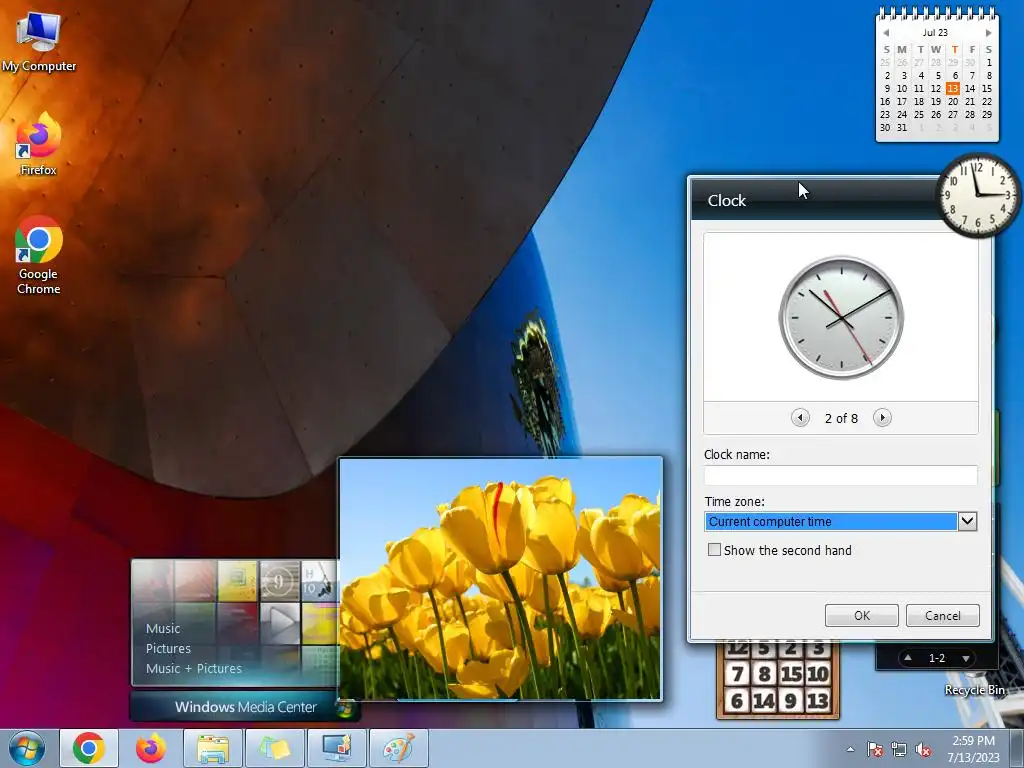Select Music + Pictures in Media Center gadget
The width and height of the screenshot is (1024, 768).
coord(193,668)
